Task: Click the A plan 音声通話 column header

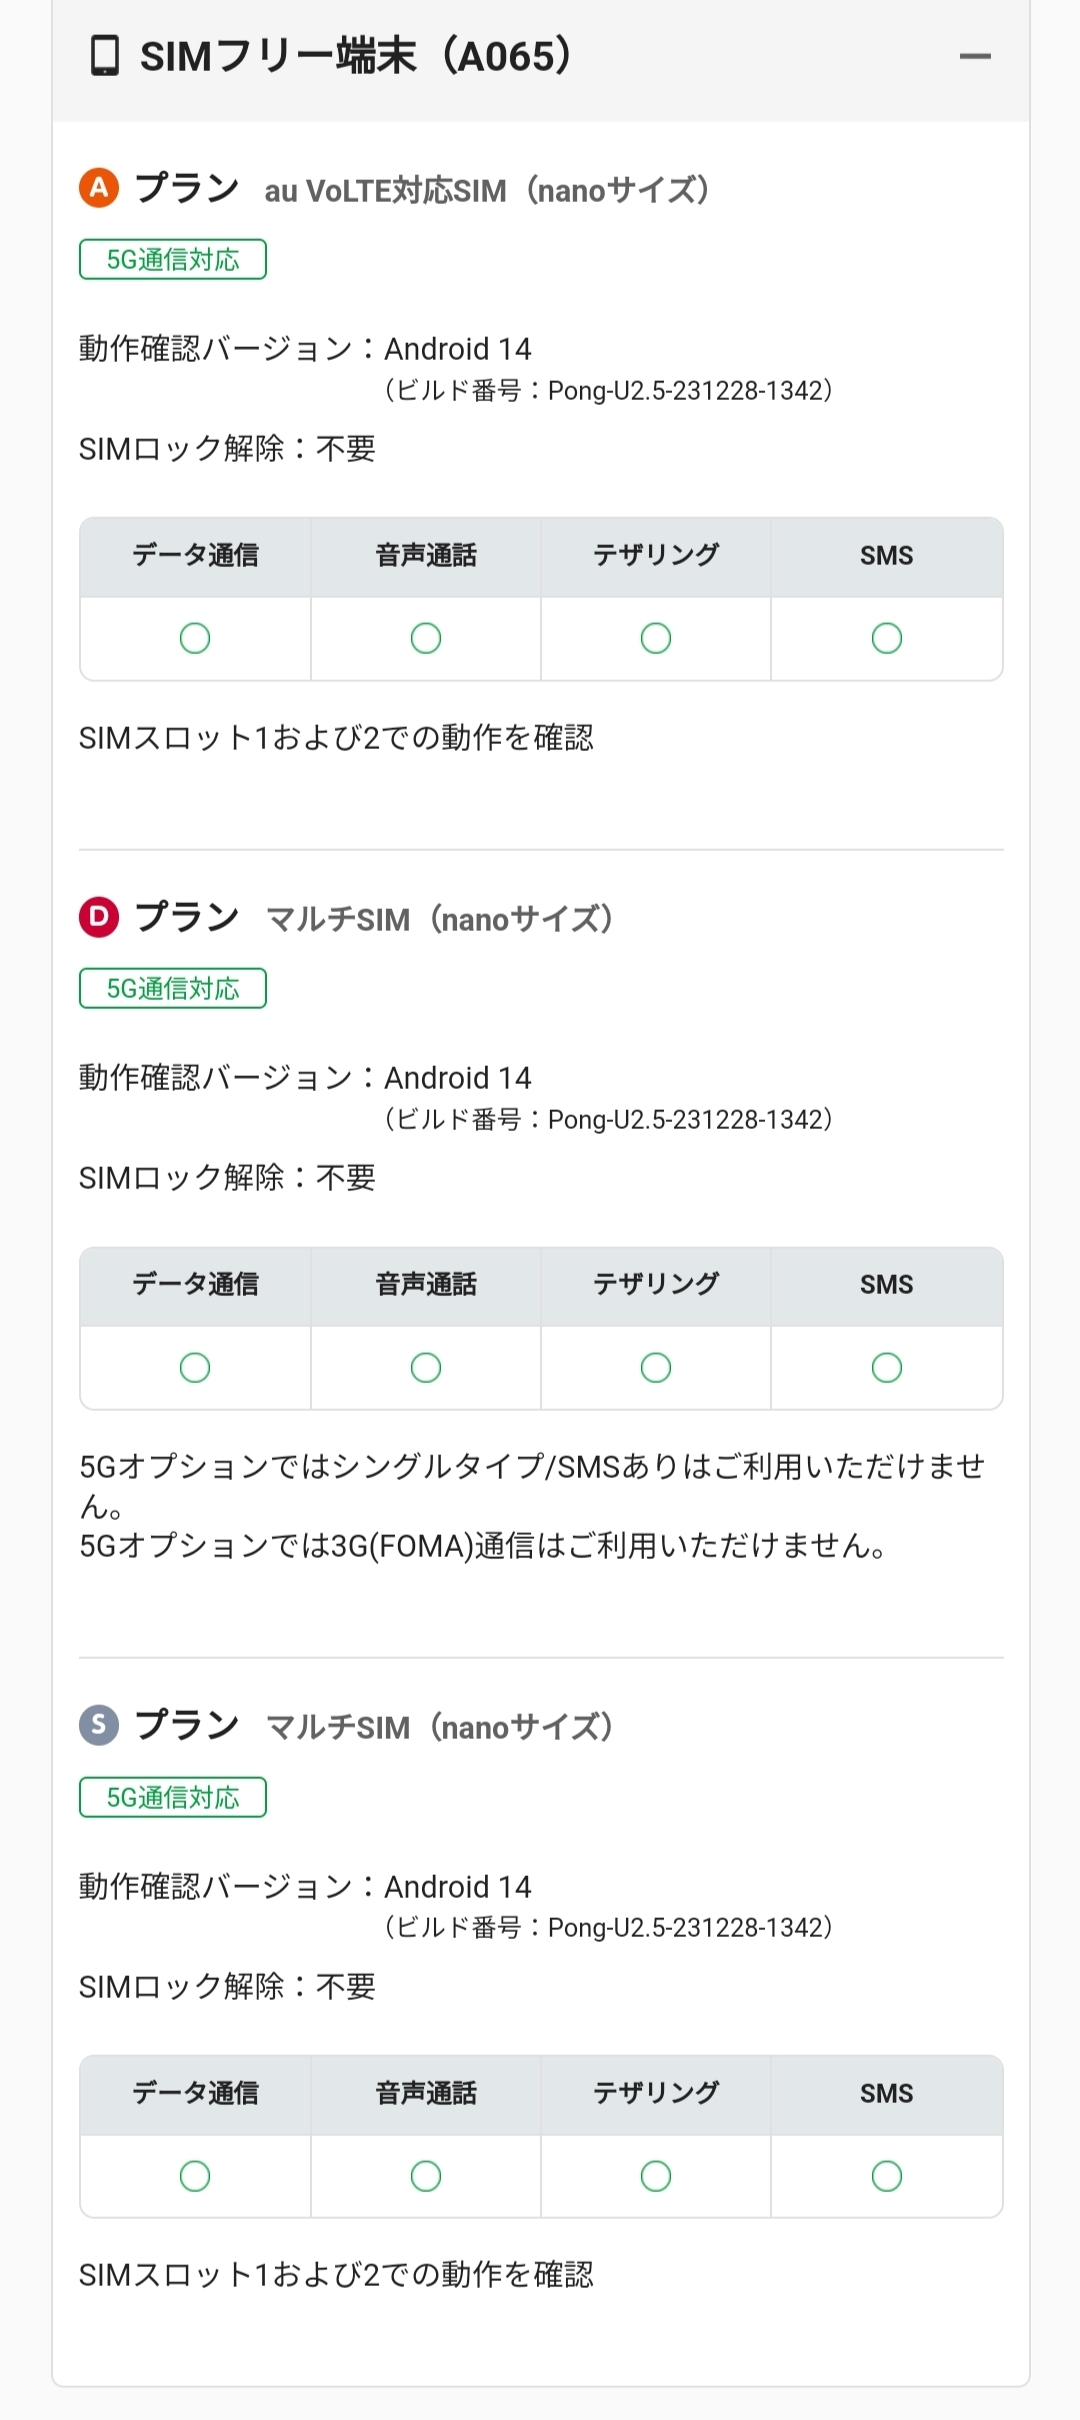Action: click(x=426, y=556)
